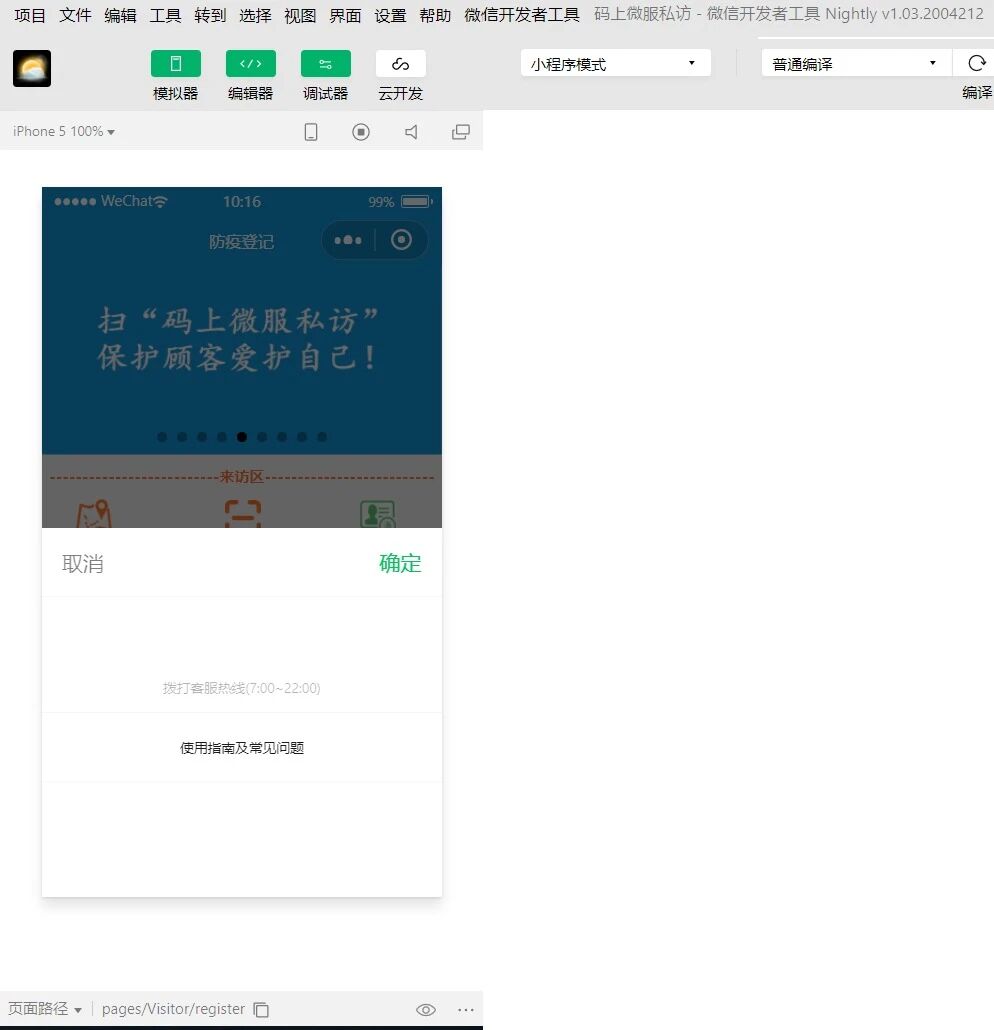This screenshot has width=994, height=1030.
Task: Click the phone device orientation icon
Action: (x=311, y=132)
